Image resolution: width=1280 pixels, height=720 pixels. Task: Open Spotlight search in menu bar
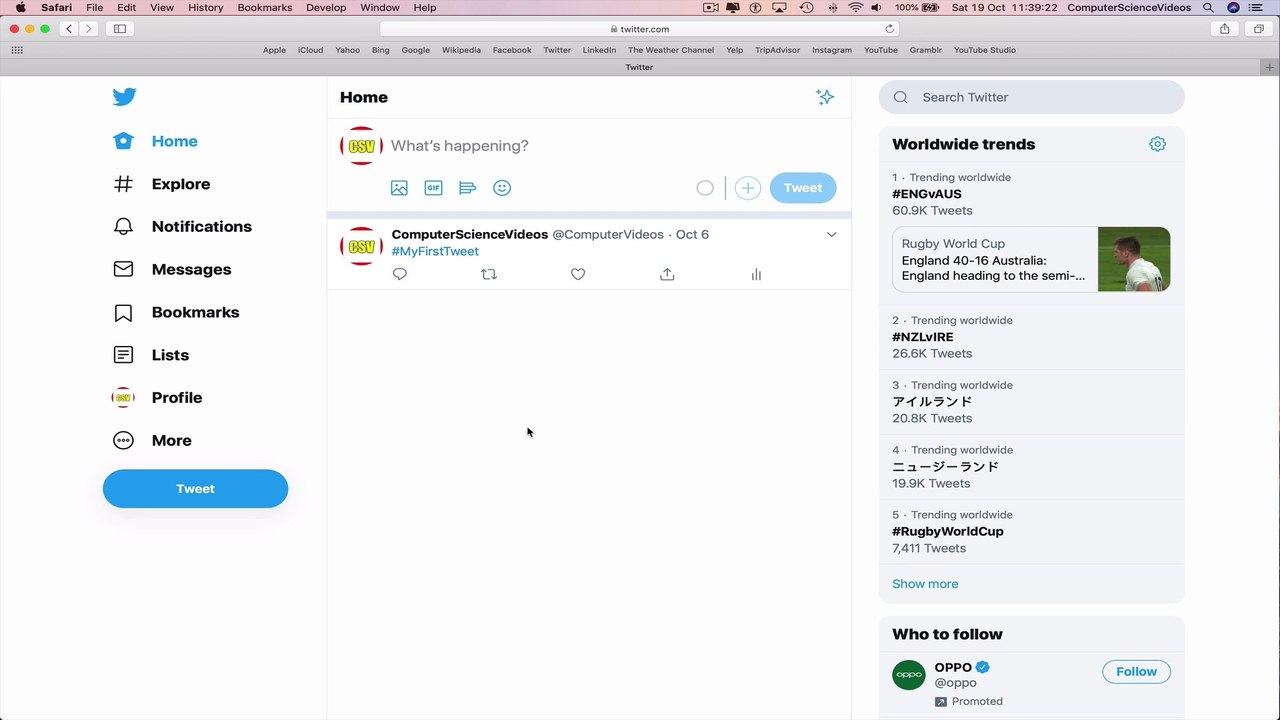pyautogui.click(x=1208, y=7)
